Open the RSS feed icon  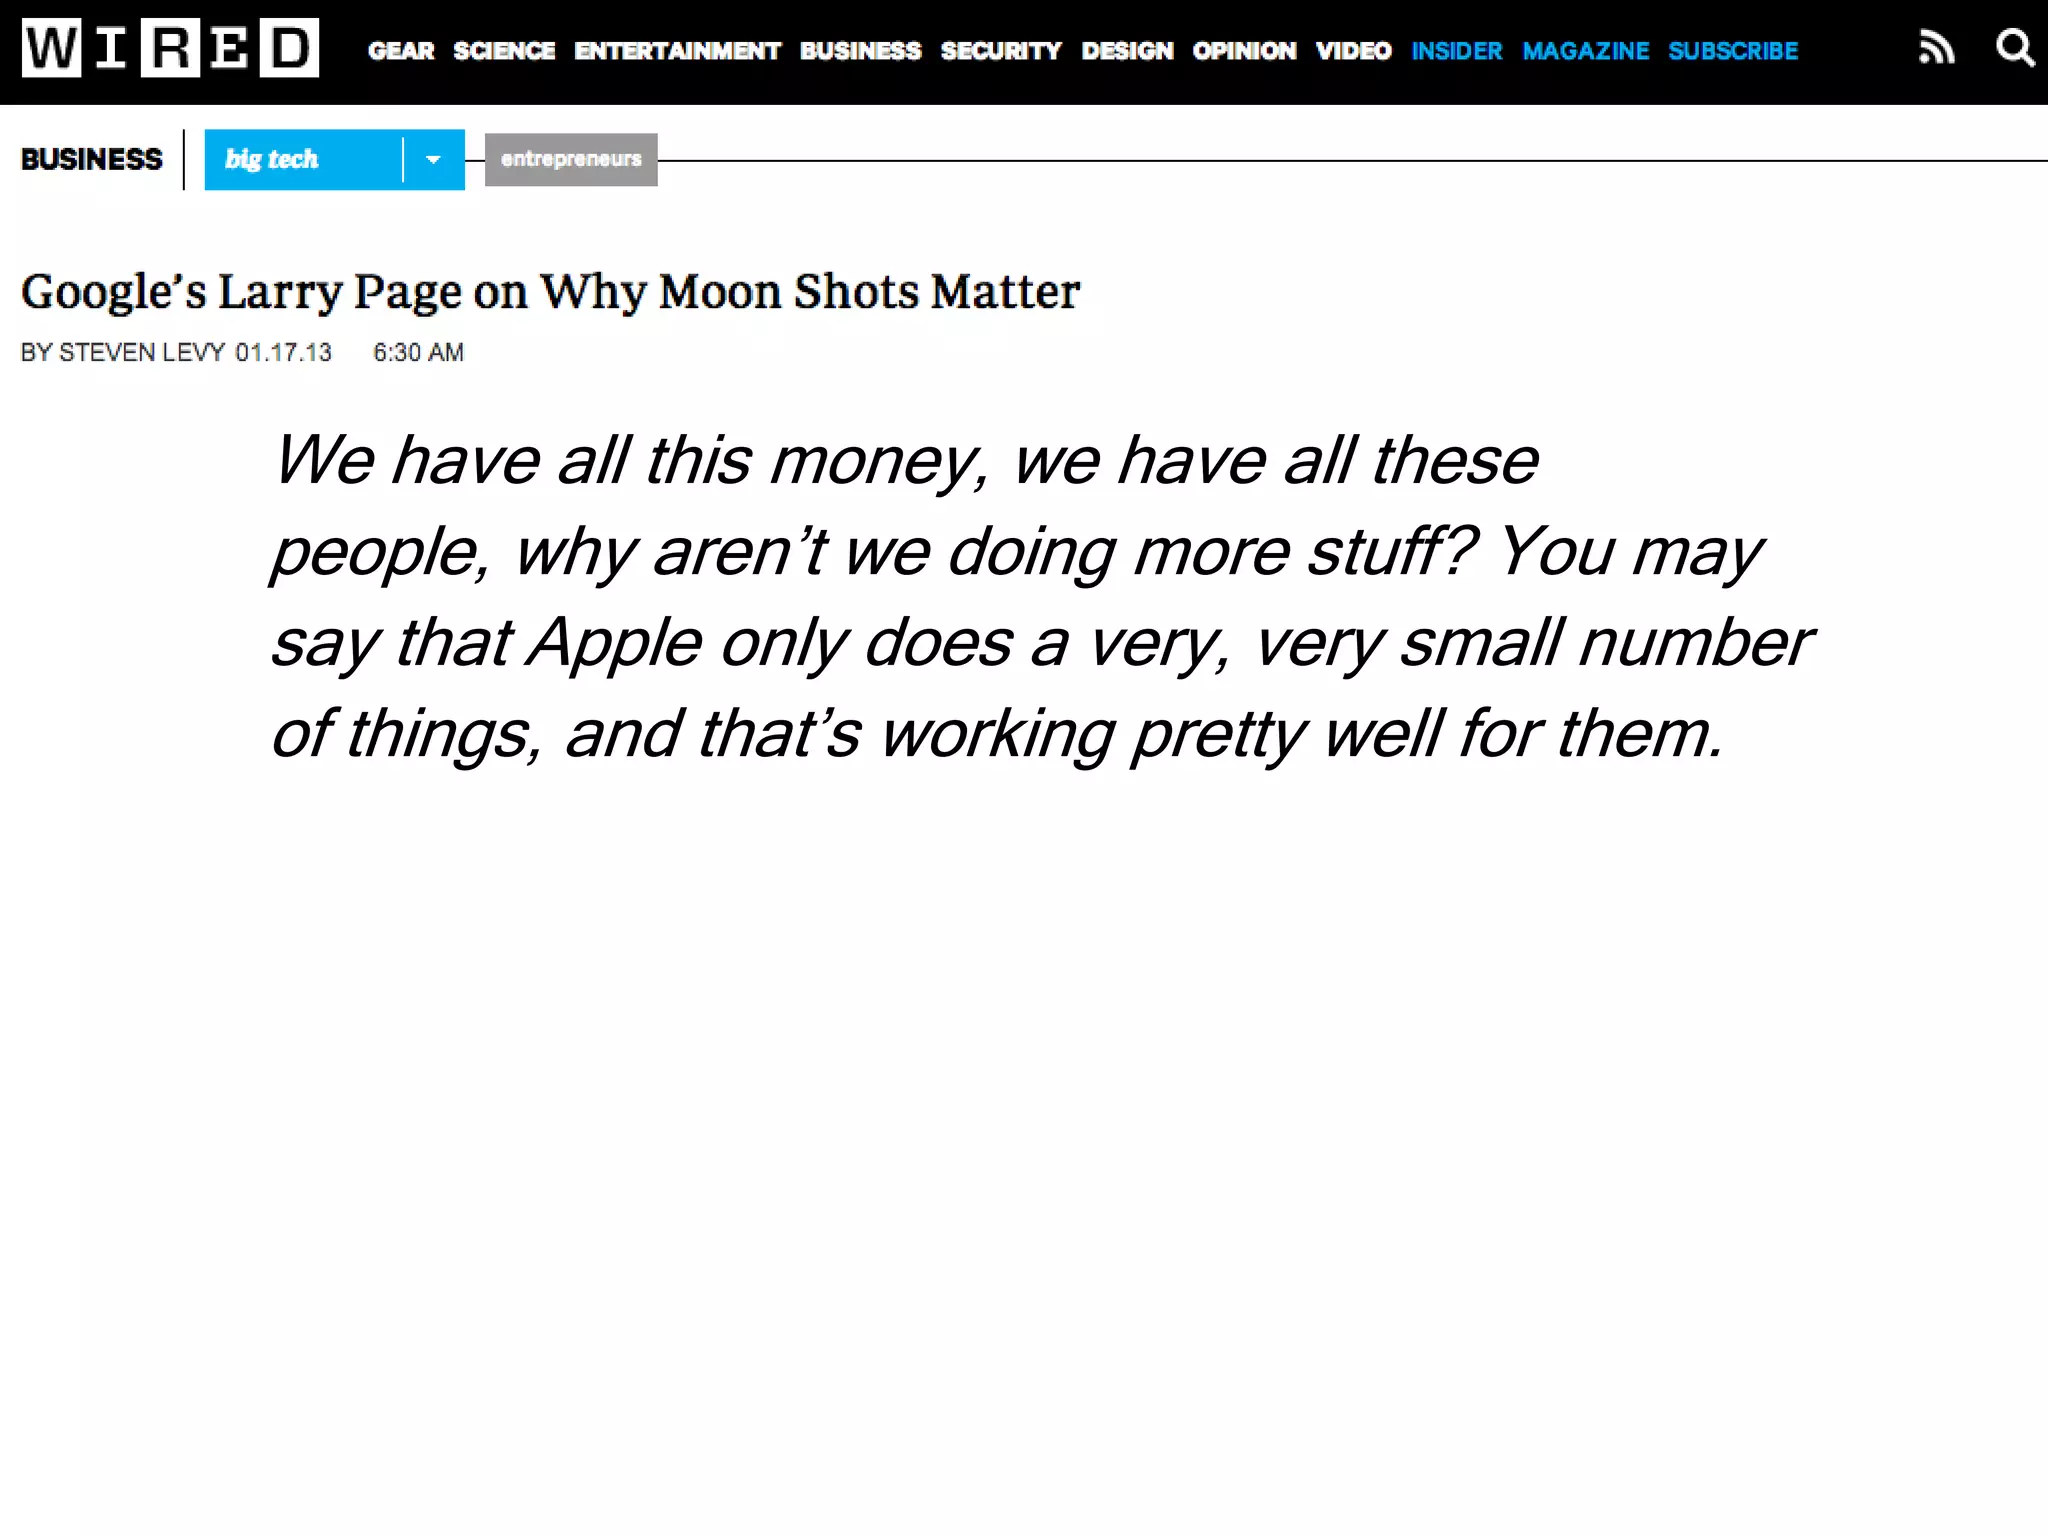pyautogui.click(x=1936, y=48)
